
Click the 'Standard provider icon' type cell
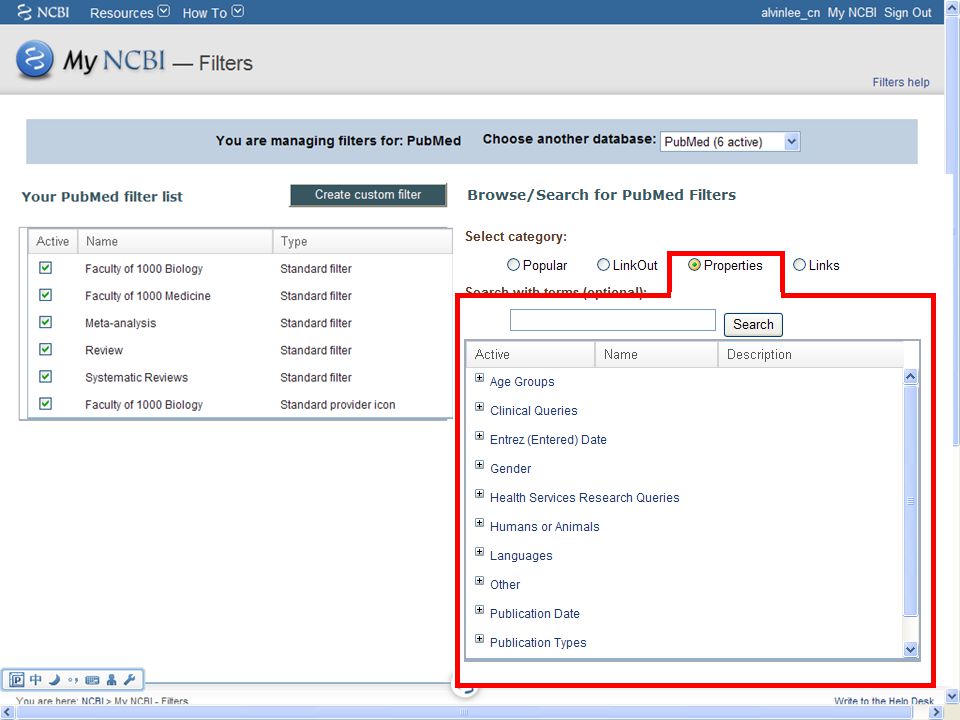(337, 405)
